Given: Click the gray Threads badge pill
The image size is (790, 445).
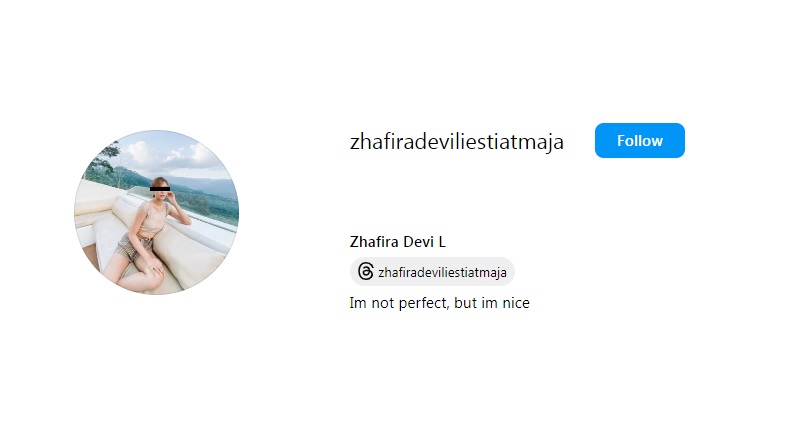Looking at the screenshot, I should [x=432, y=272].
